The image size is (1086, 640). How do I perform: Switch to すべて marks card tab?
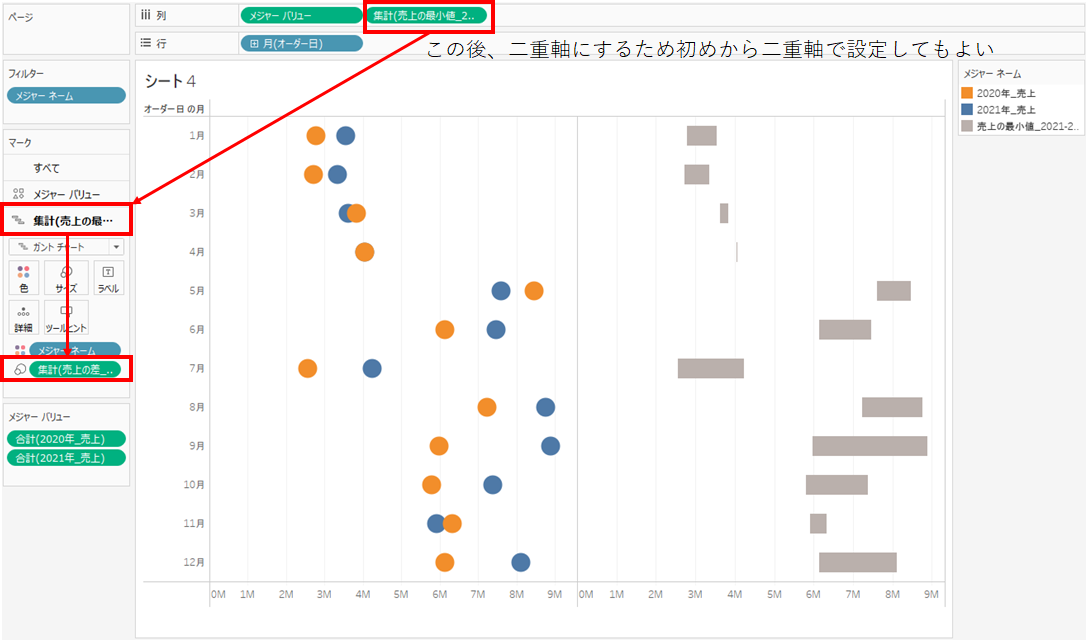[x=66, y=168]
